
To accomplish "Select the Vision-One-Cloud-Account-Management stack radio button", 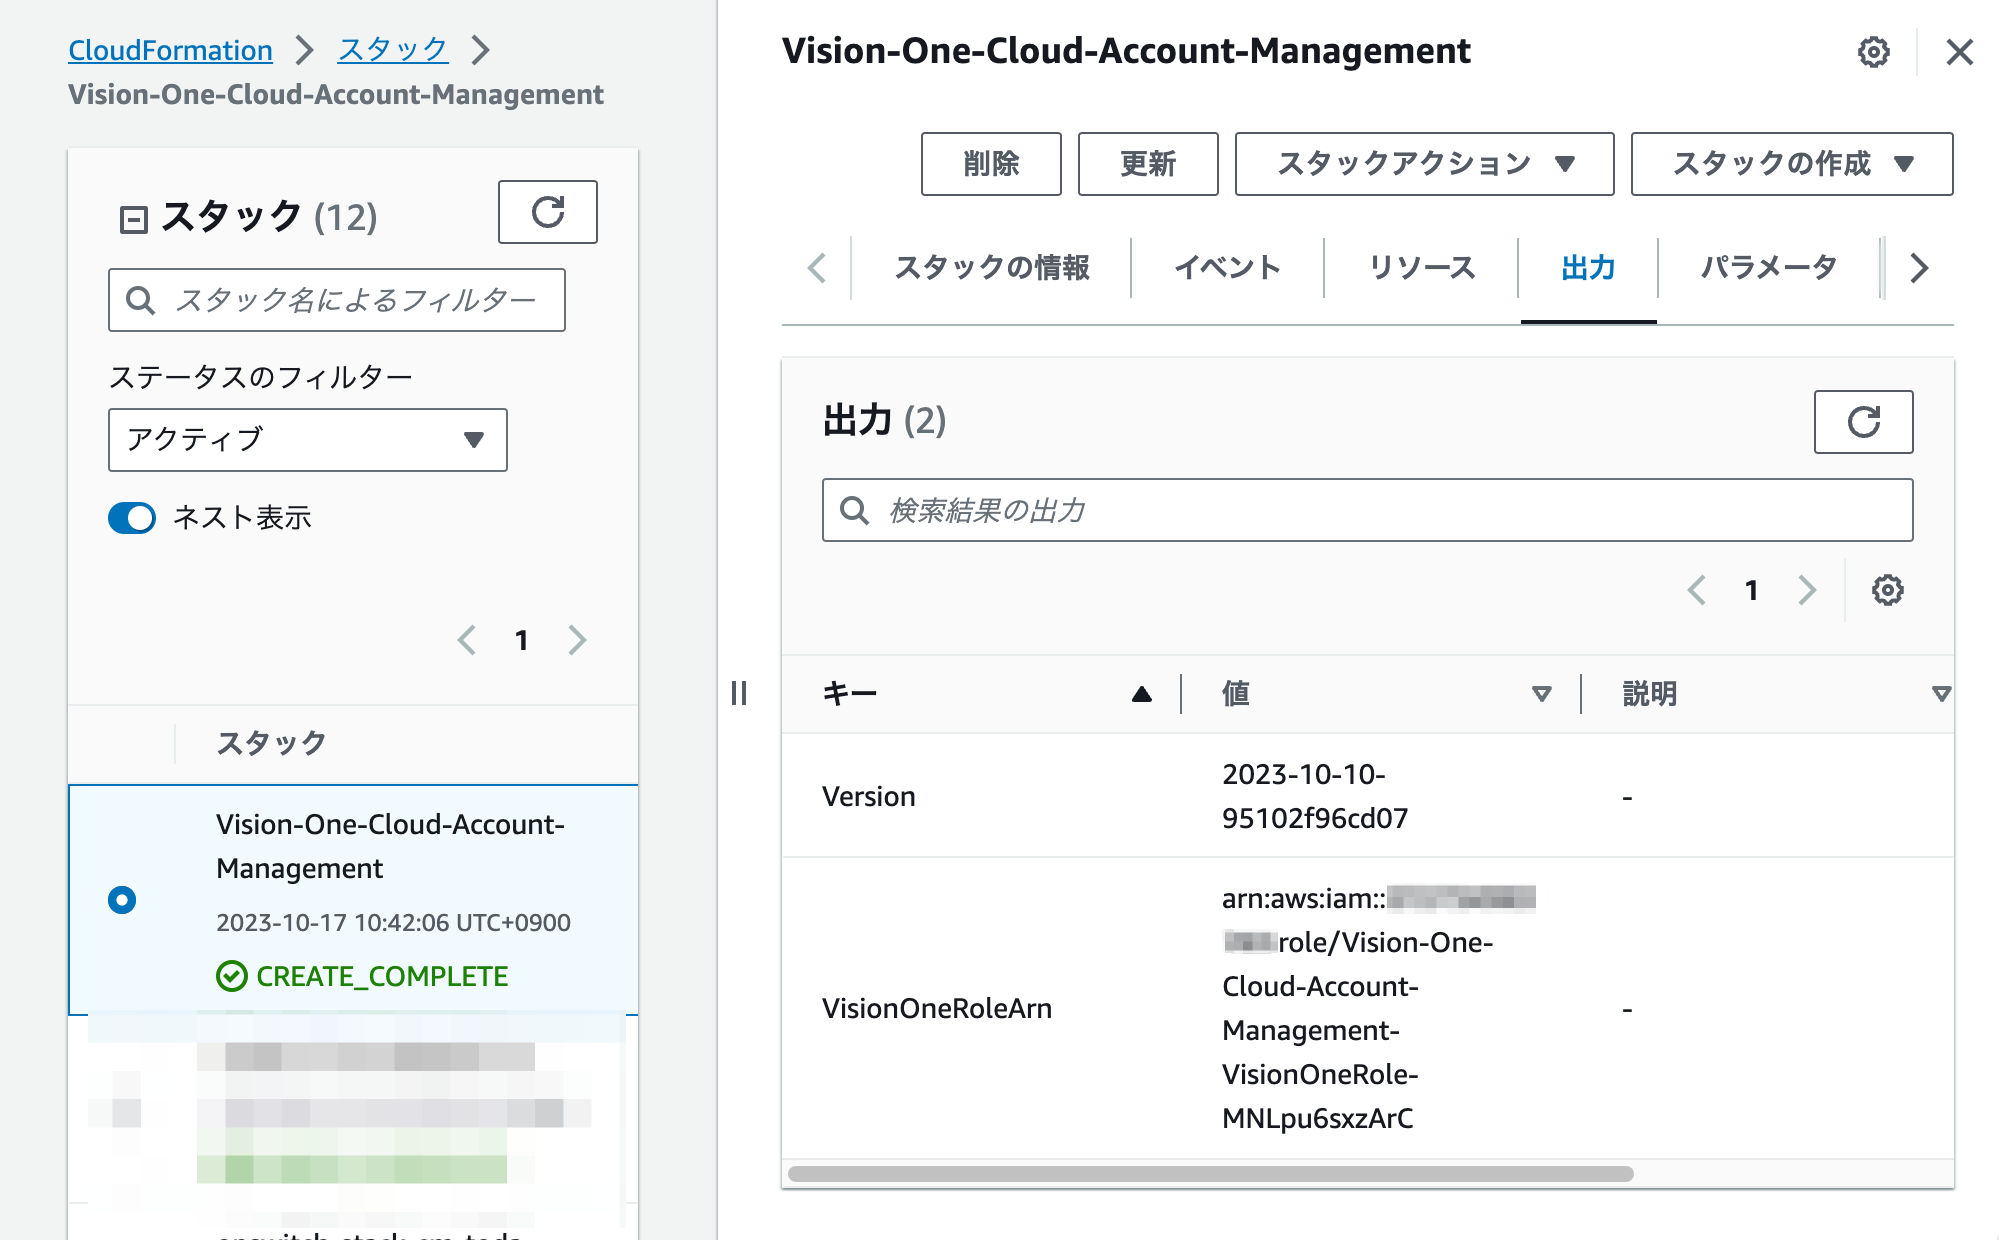I will (x=122, y=898).
